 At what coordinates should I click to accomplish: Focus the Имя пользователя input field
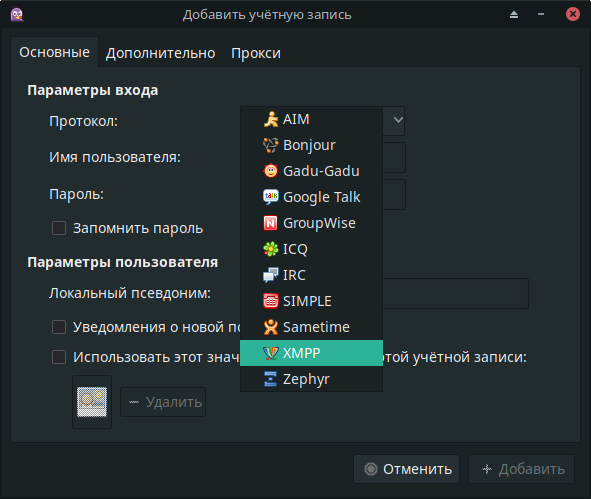pos(394,158)
